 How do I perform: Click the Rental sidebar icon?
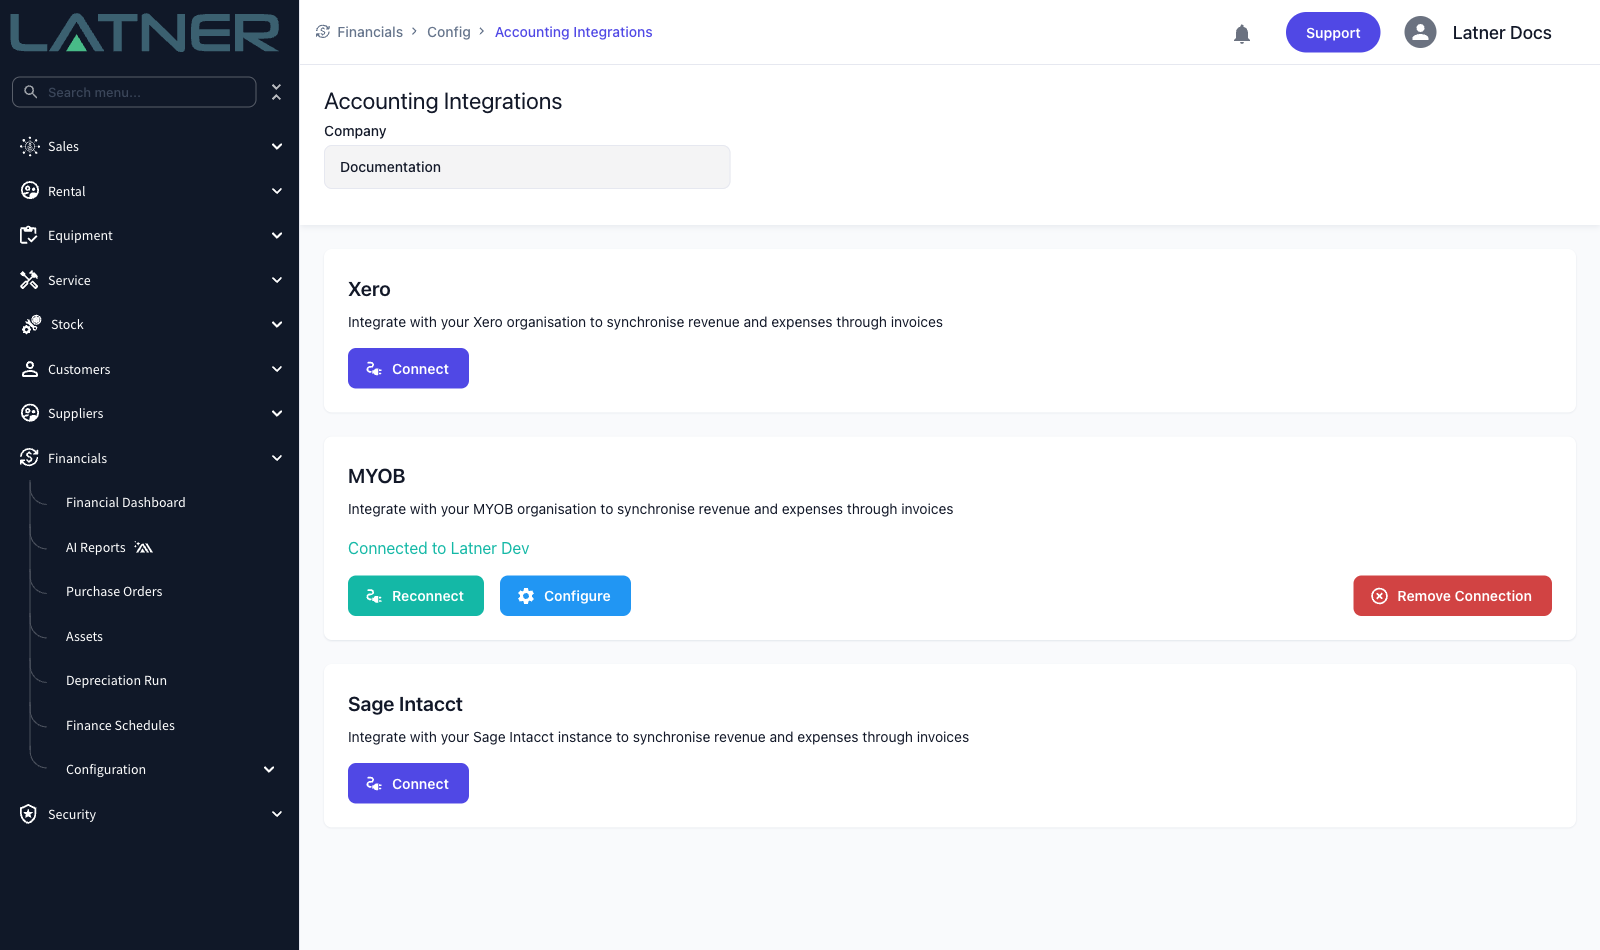(30, 191)
